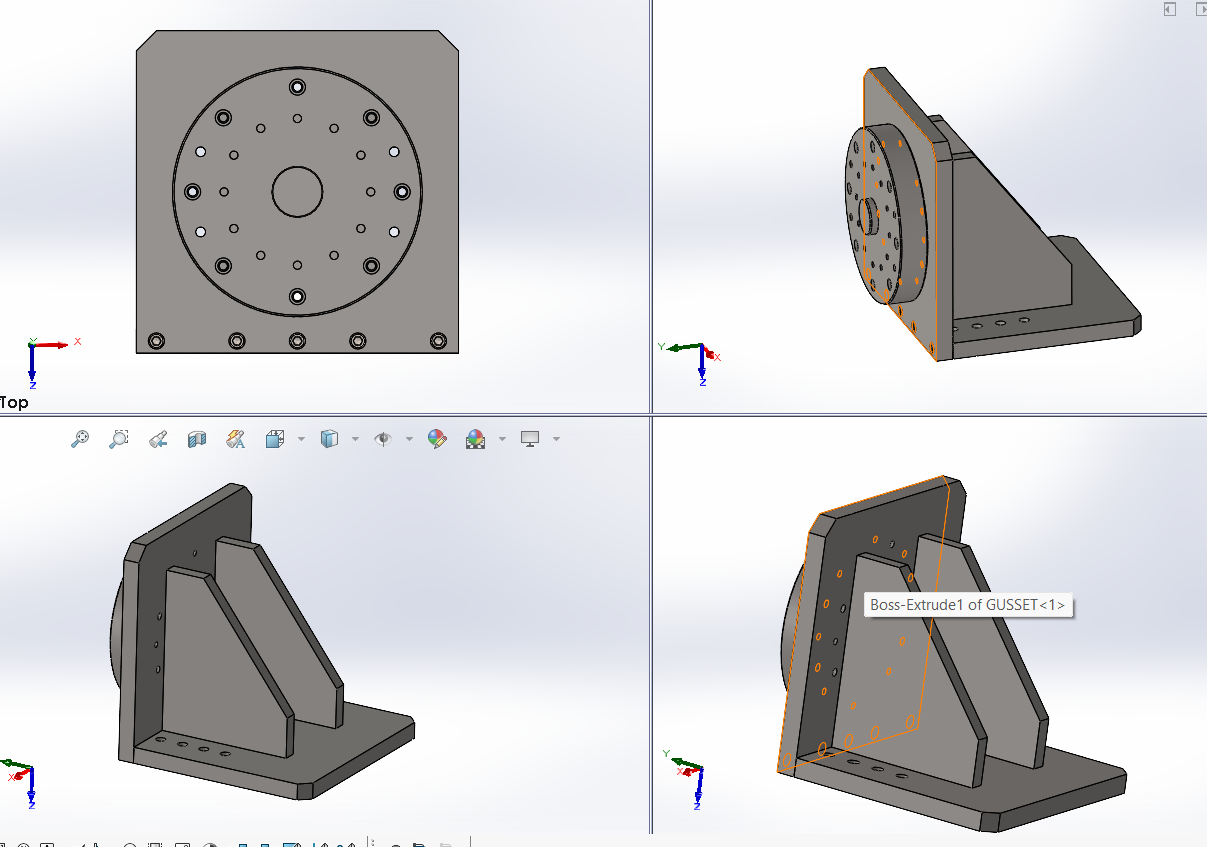Select the large center bore in Top view
The width and height of the screenshot is (1207, 847).
[x=297, y=191]
